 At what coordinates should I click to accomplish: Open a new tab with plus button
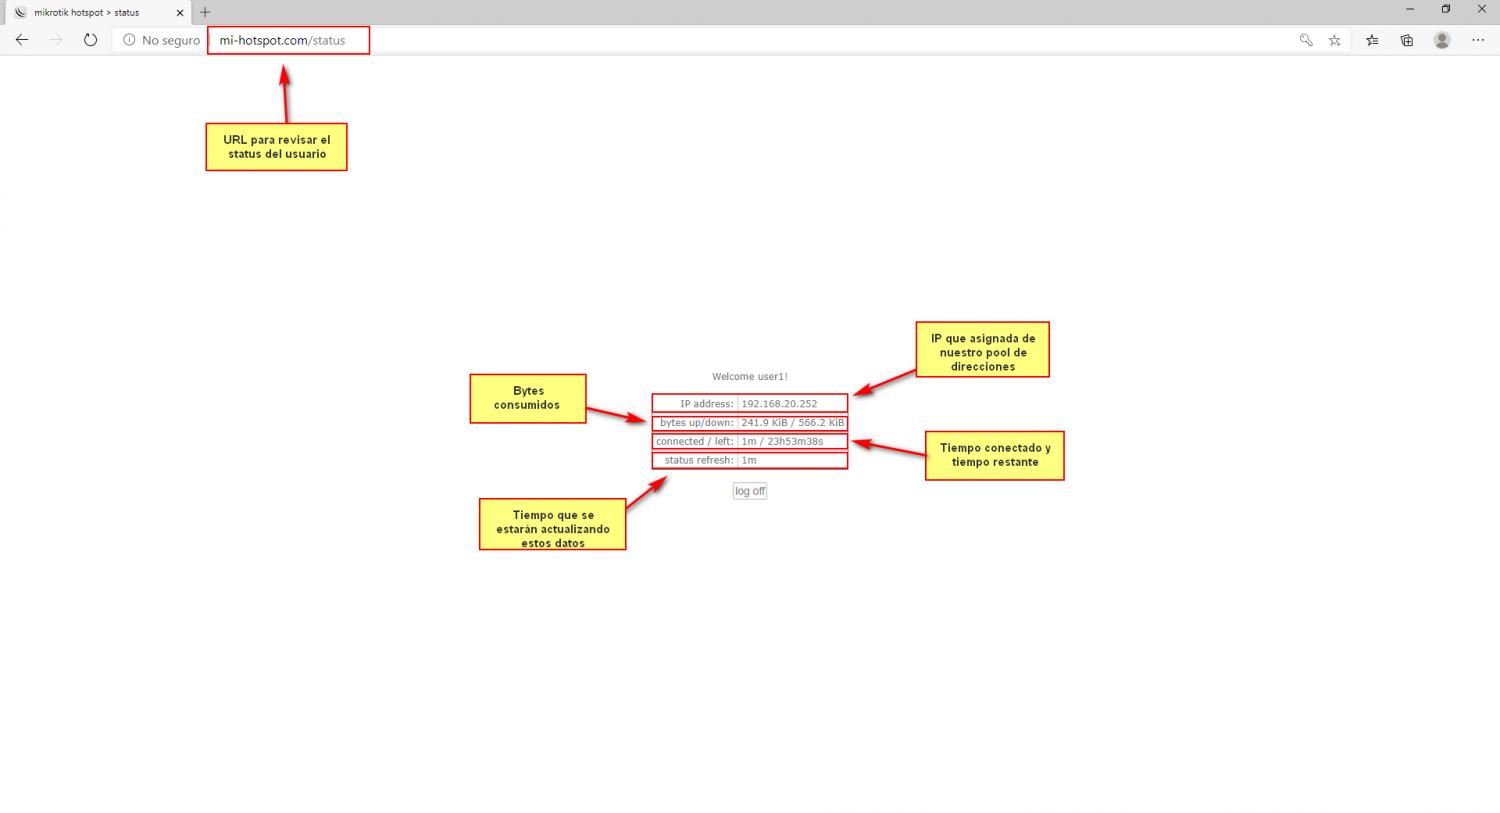click(205, 13)
